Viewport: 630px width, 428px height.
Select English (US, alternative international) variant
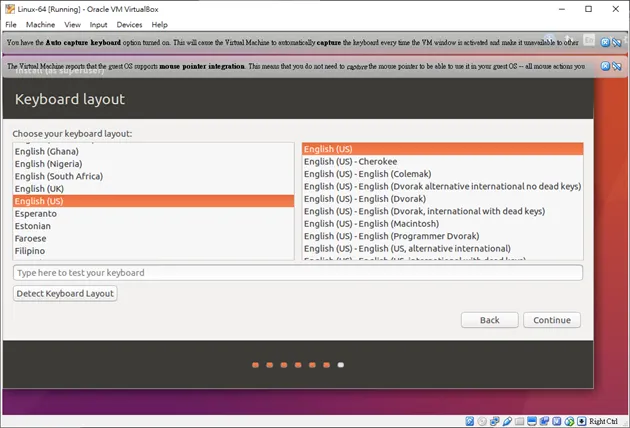coord(442,249)
